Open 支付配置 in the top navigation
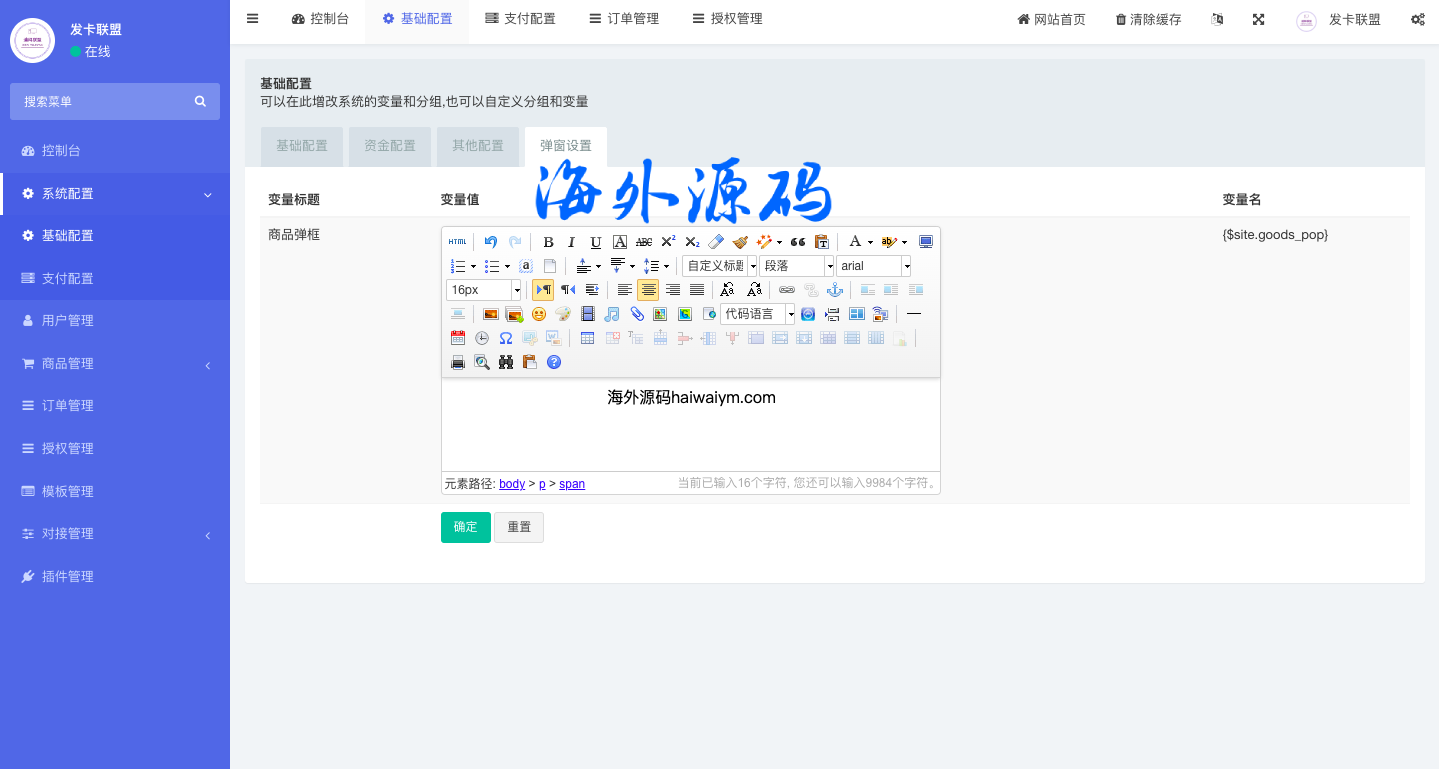 pyautogui.click(x=519, y=19)
